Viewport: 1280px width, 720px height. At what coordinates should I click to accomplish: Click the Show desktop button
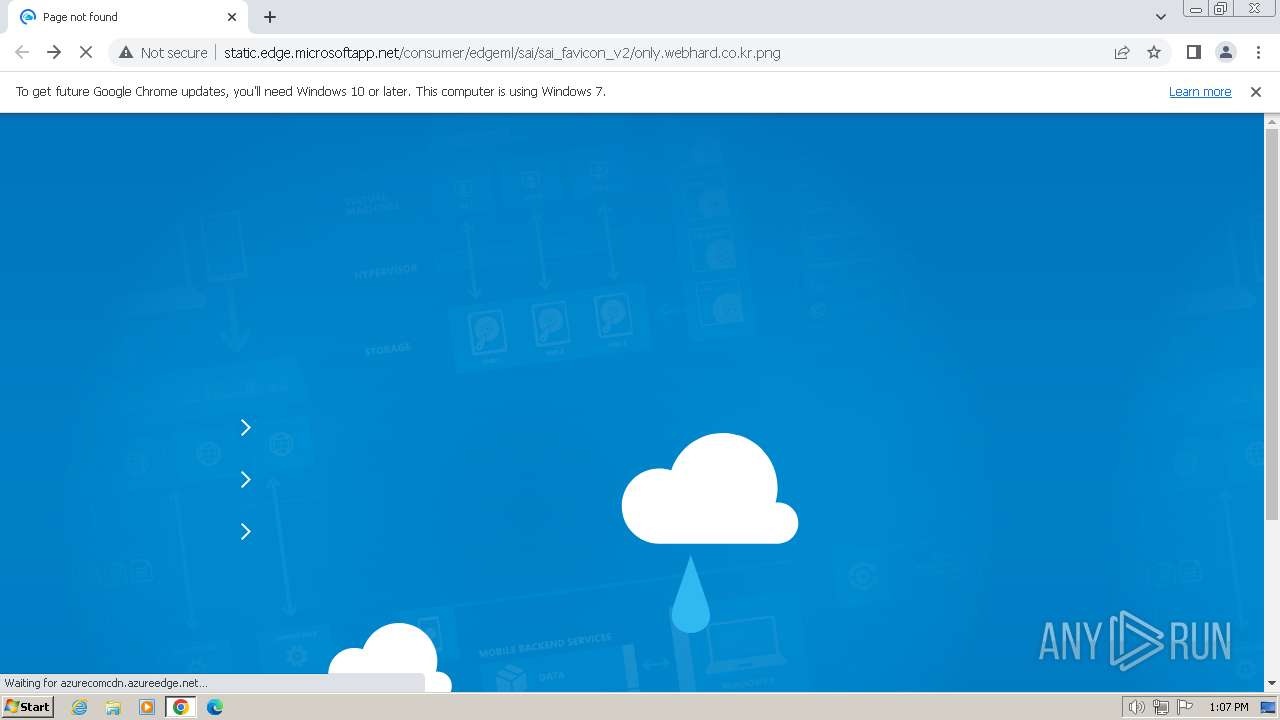tap(1268, 707)
